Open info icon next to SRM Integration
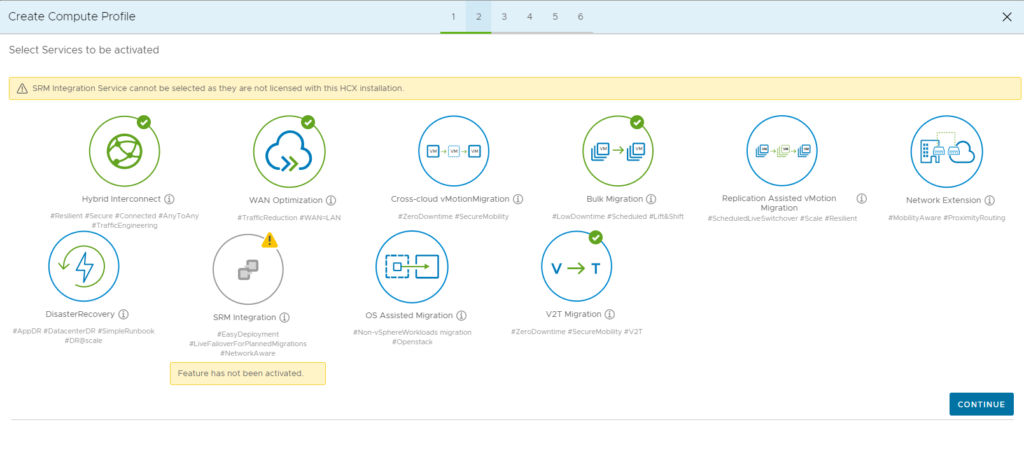 (x=284, y=317)
